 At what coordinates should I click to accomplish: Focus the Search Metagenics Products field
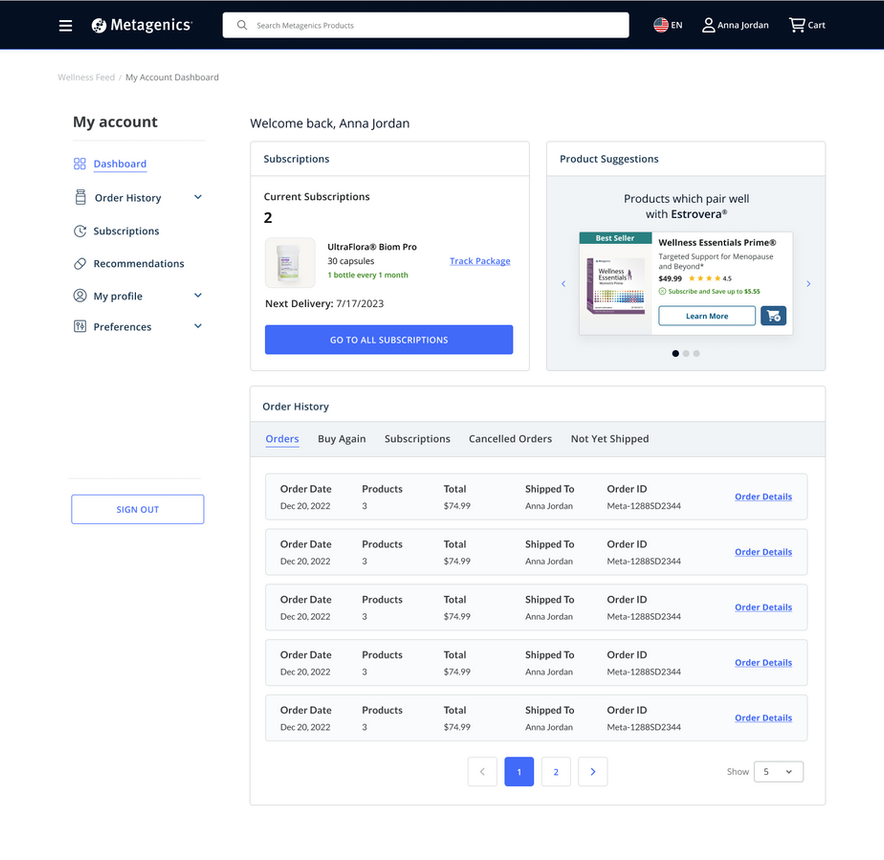tap(426, 25)
